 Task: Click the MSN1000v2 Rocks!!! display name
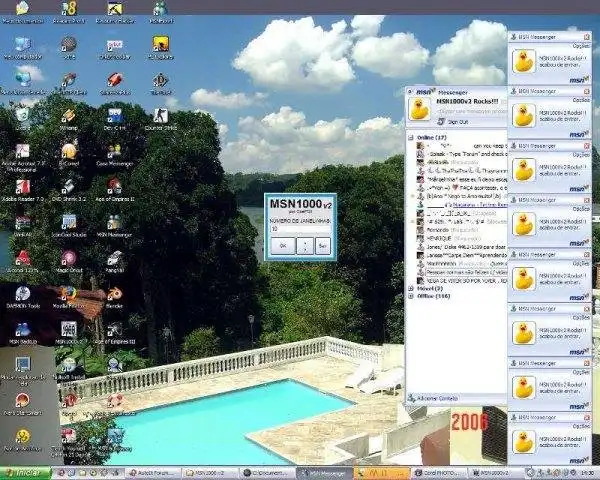[467, 101]
